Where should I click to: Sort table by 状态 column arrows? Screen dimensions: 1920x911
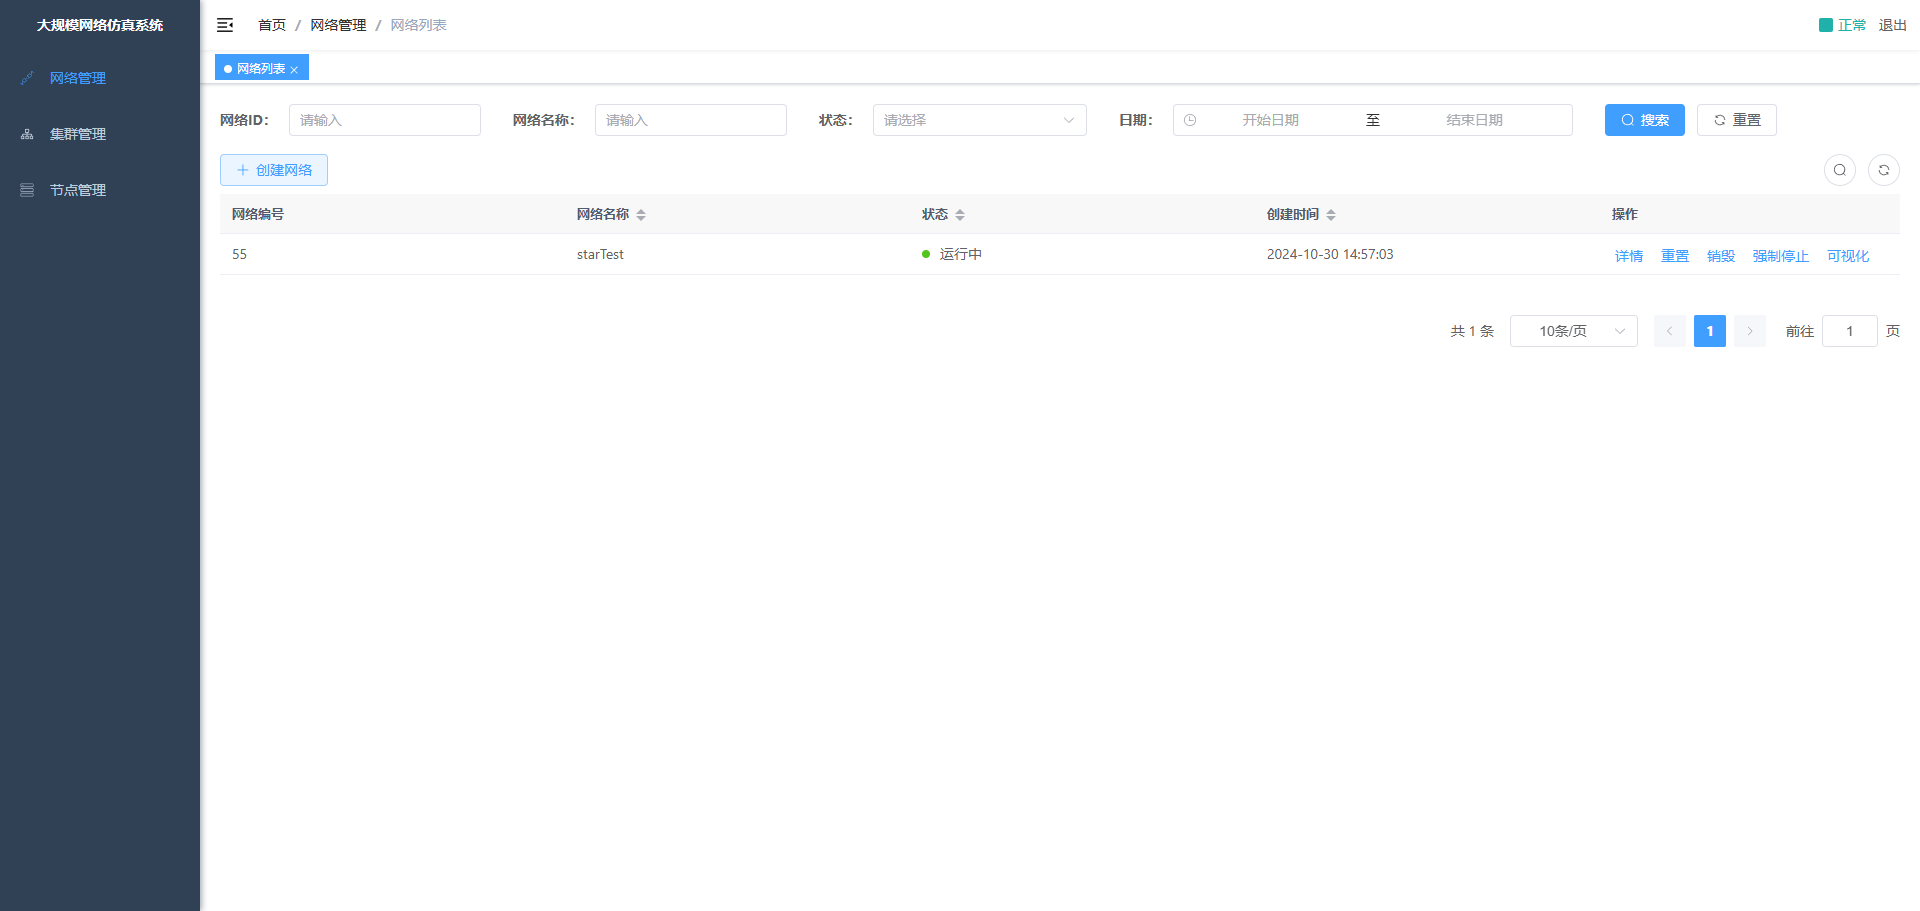960,215
